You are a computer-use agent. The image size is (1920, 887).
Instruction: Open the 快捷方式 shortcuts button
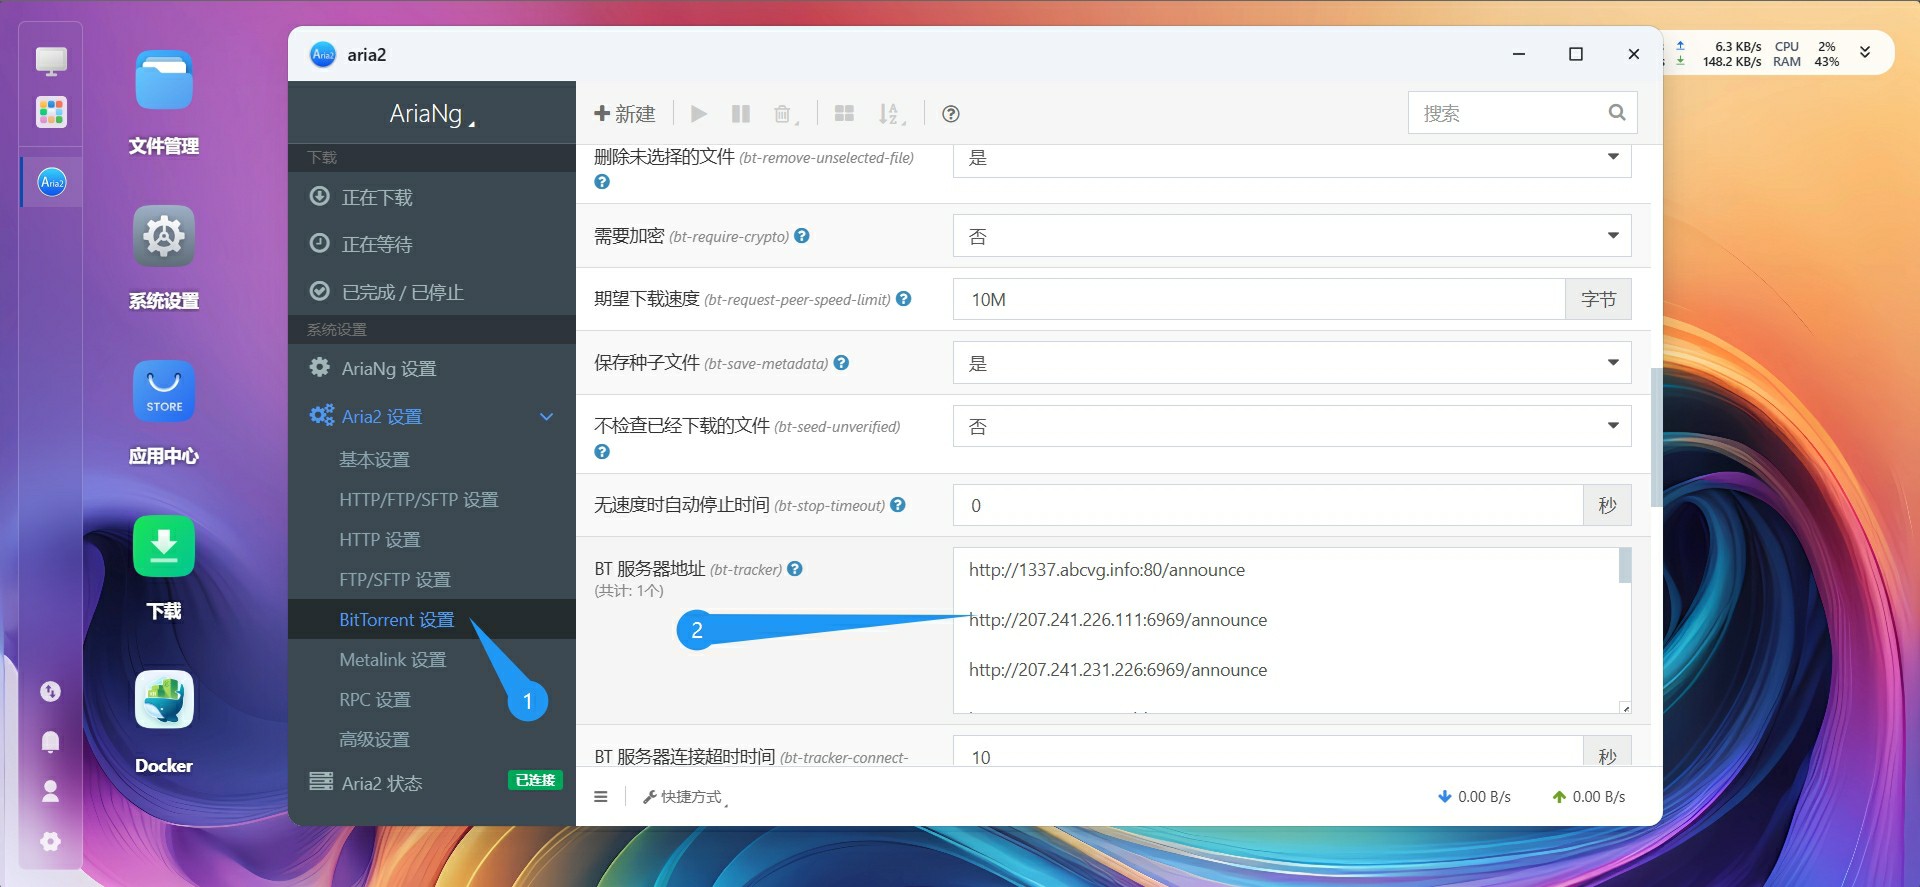click(x=684, y=797)
